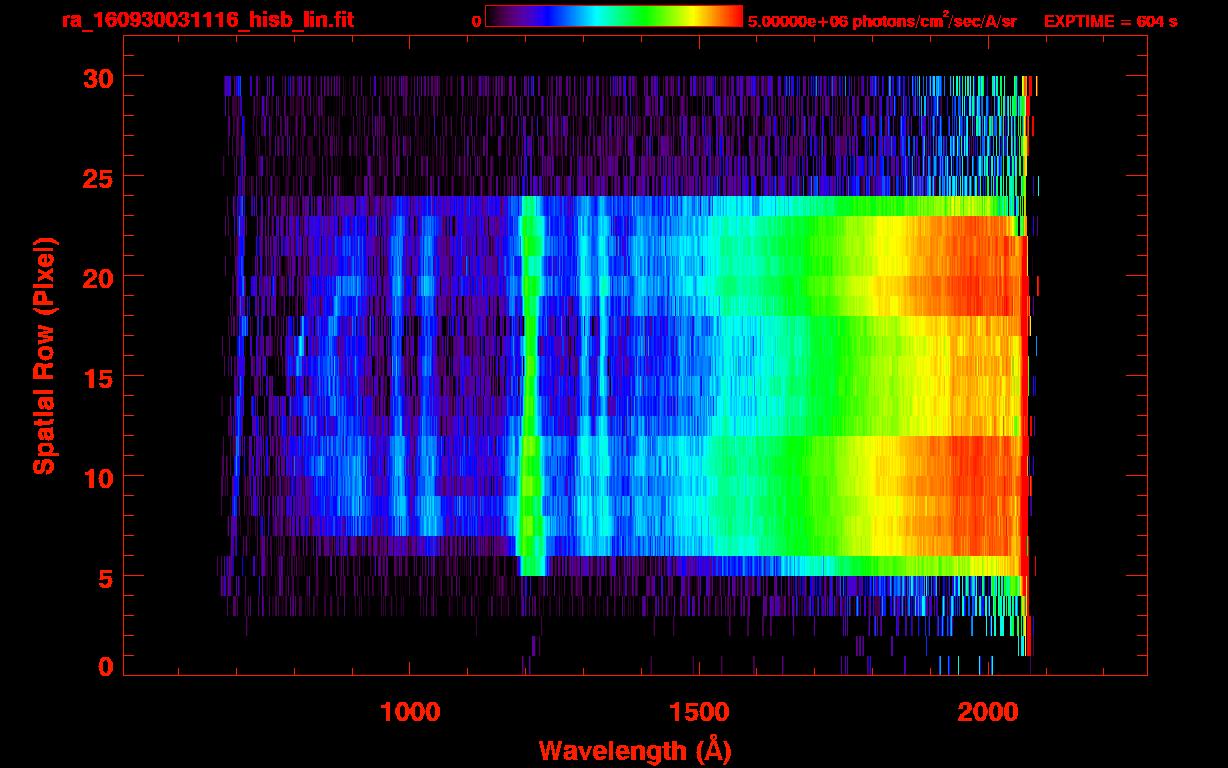1228x768 pixels.
Task: Click the x-axis tick label 1500
Action: coord(699,712)
